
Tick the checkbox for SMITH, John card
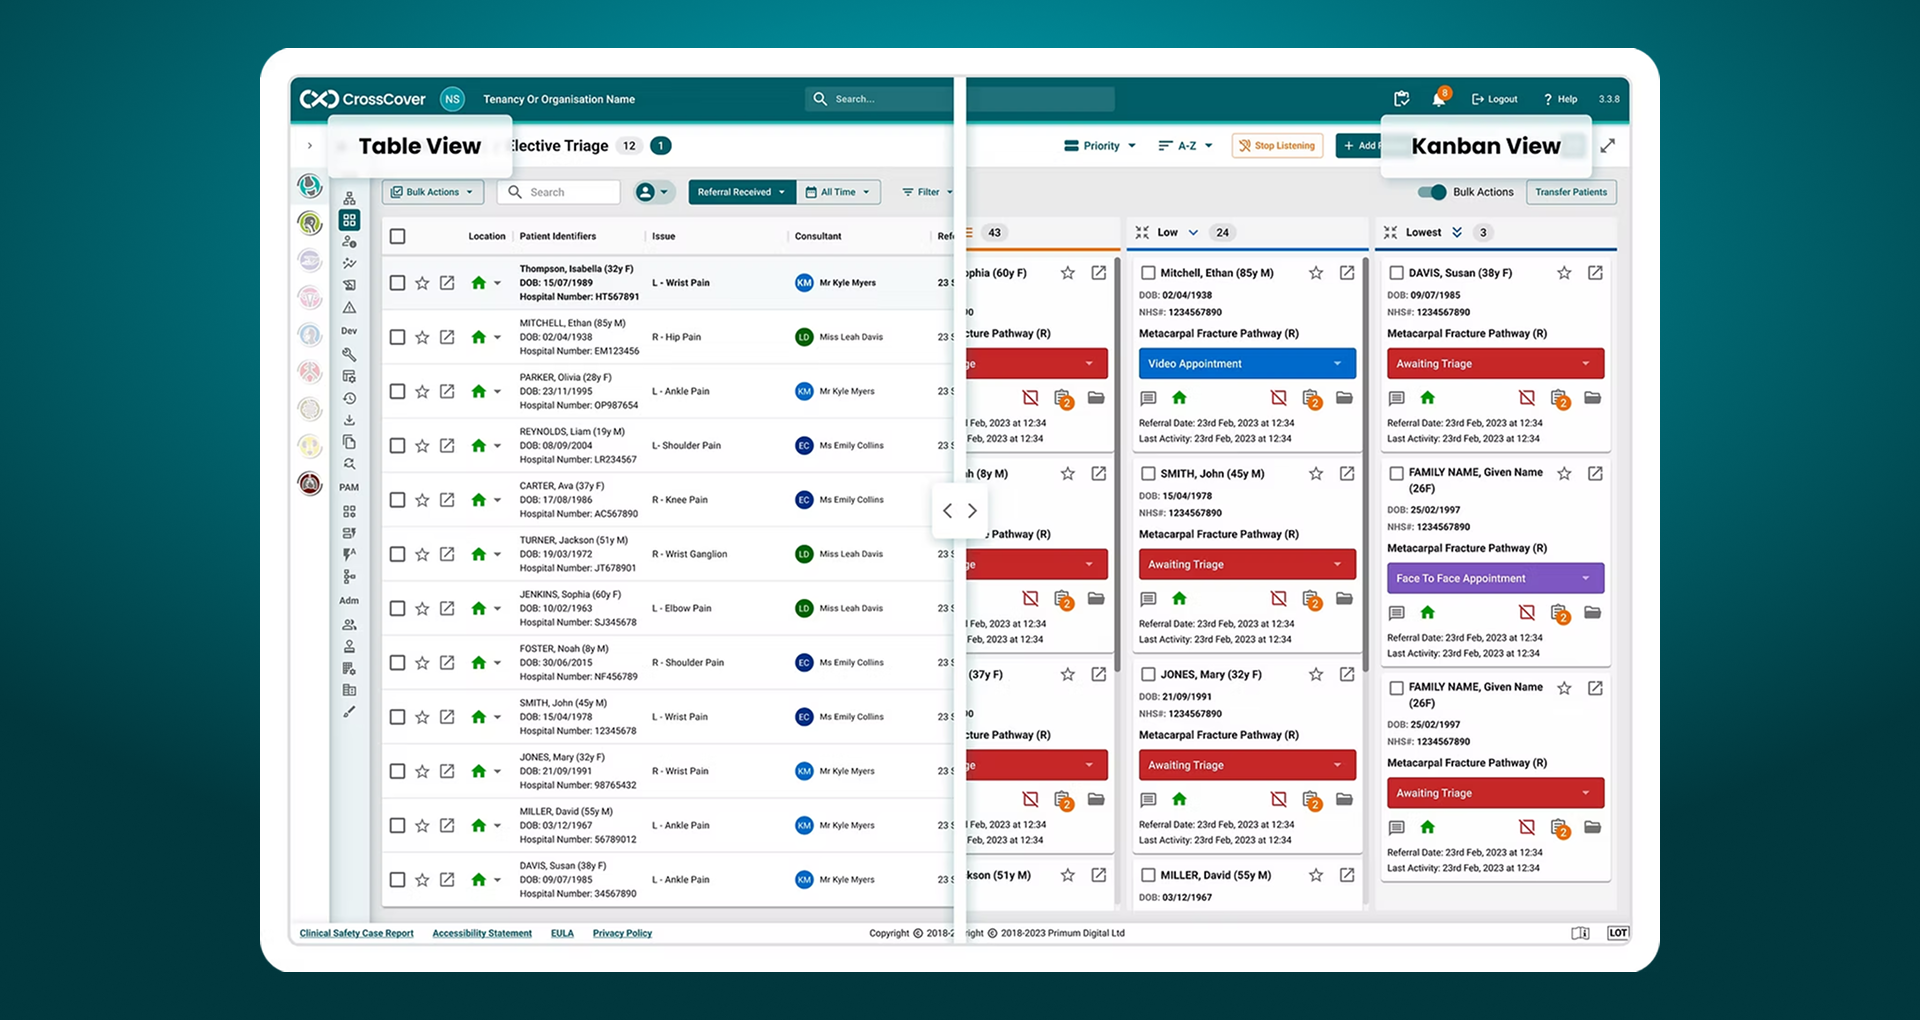point(1148,474)
